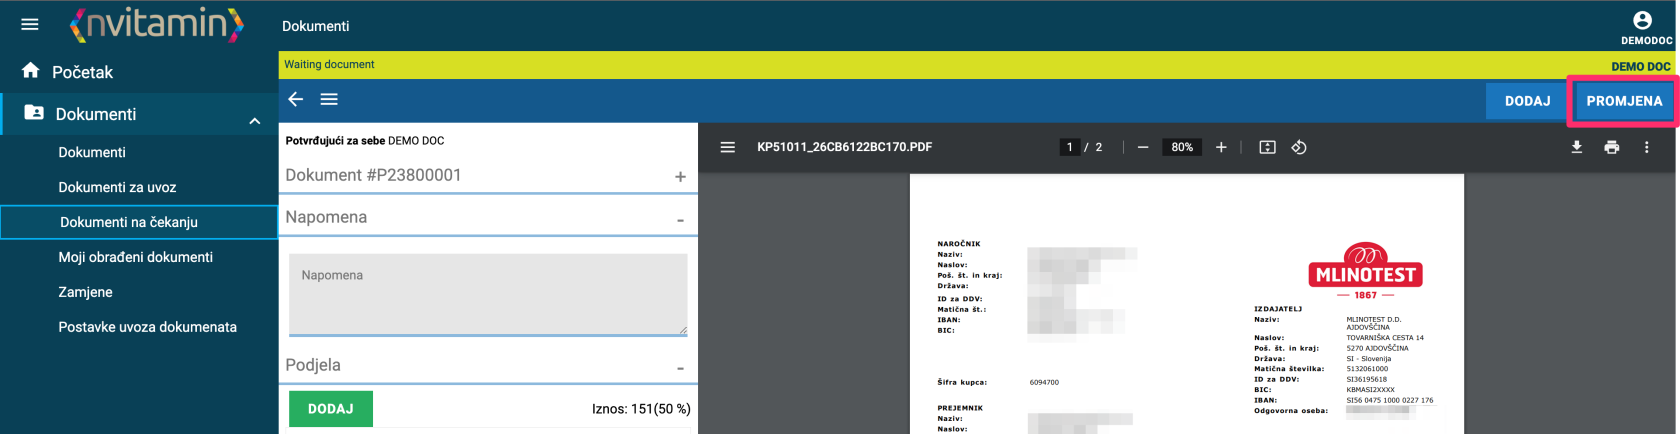Screen dimensions: 1680x434
Task: Download the PDF file
Action: coord(1577,147)
